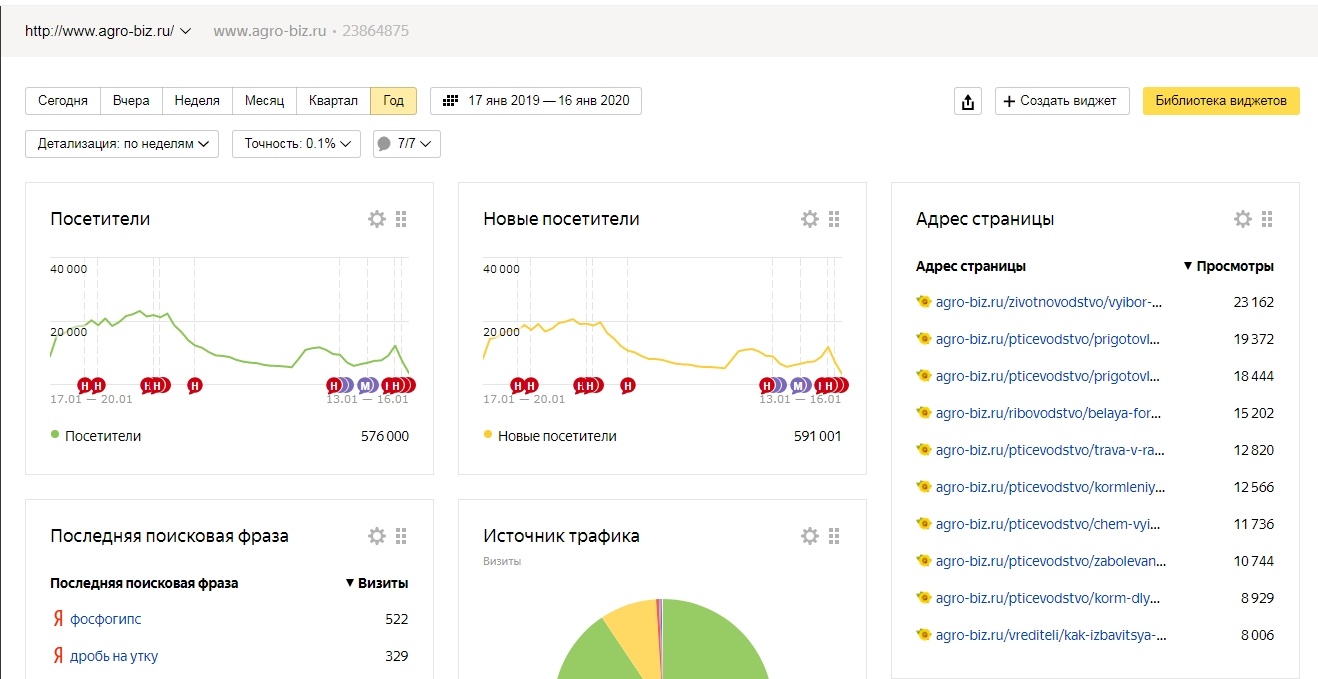This screenshot has width=1318, height=679.
Task: Select the Неделя period tab
Action: [x=197, y=101]
